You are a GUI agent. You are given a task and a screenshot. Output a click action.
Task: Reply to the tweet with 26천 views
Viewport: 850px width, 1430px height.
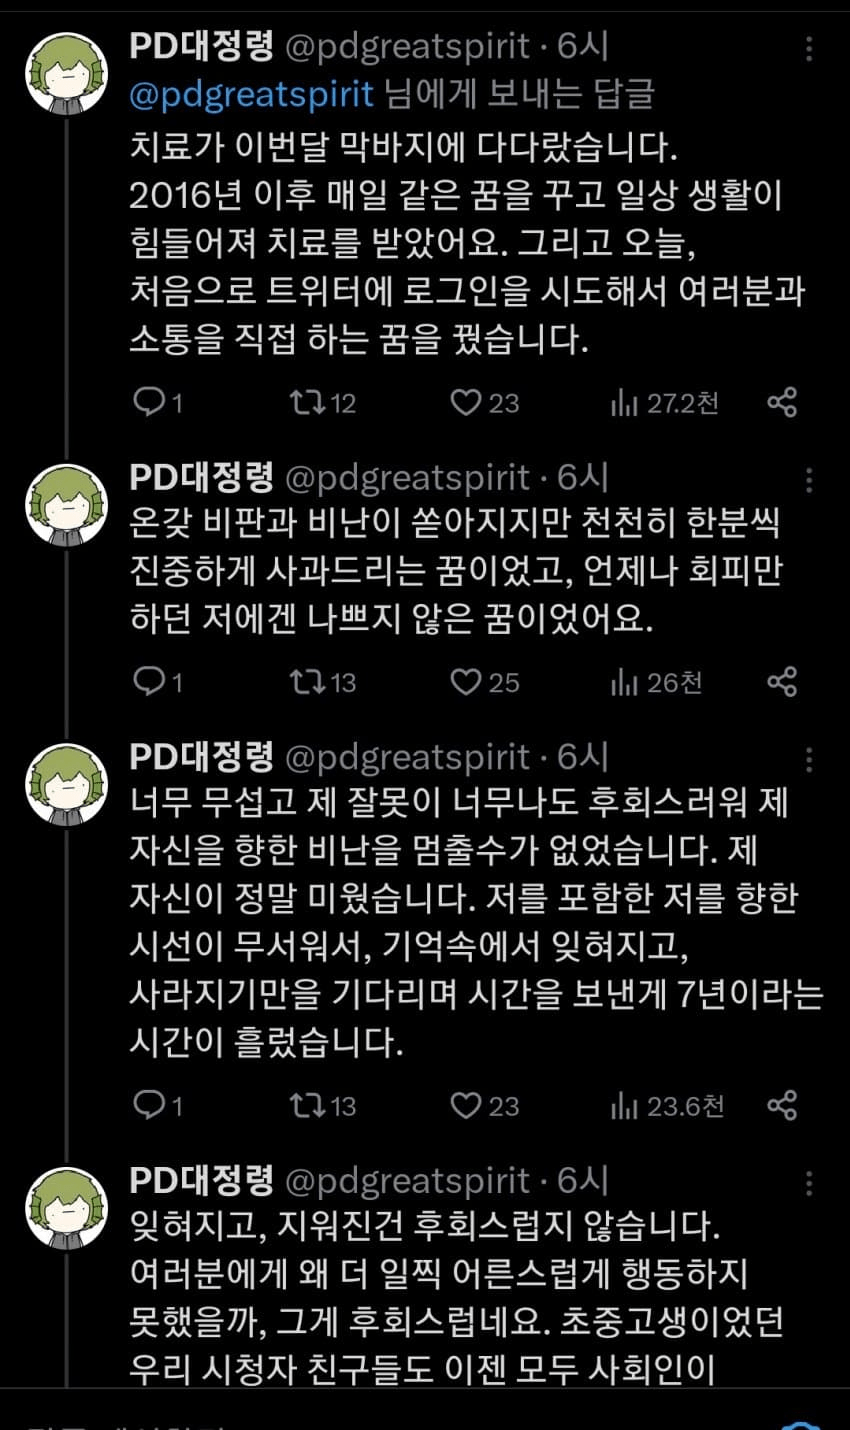click(158, 682)
